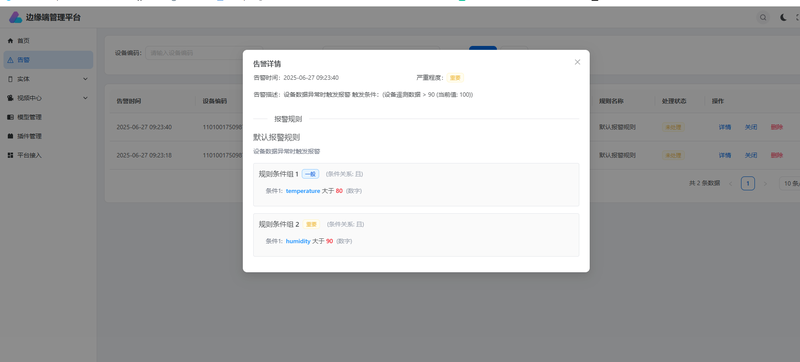
Task: Click the 插件管理 sidebar icon
Action: click(10, 136)
